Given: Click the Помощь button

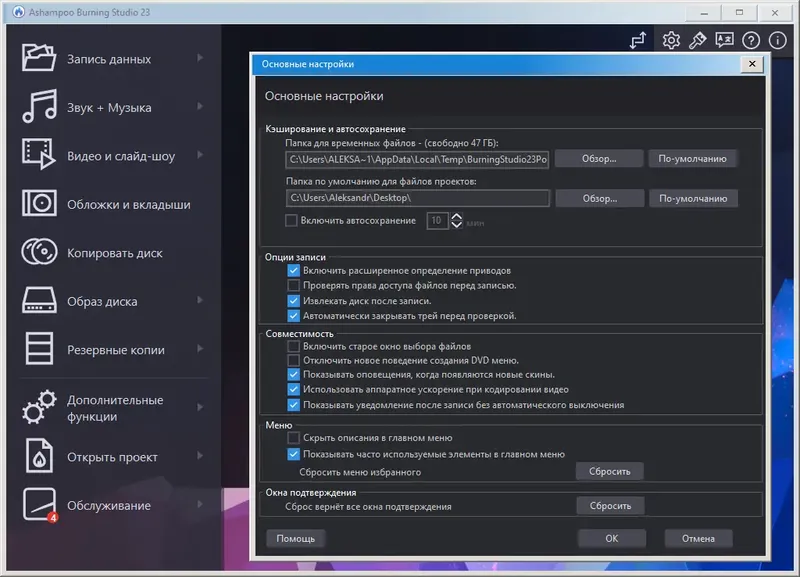Looking at the screenshot, I should tap(295, 538).
